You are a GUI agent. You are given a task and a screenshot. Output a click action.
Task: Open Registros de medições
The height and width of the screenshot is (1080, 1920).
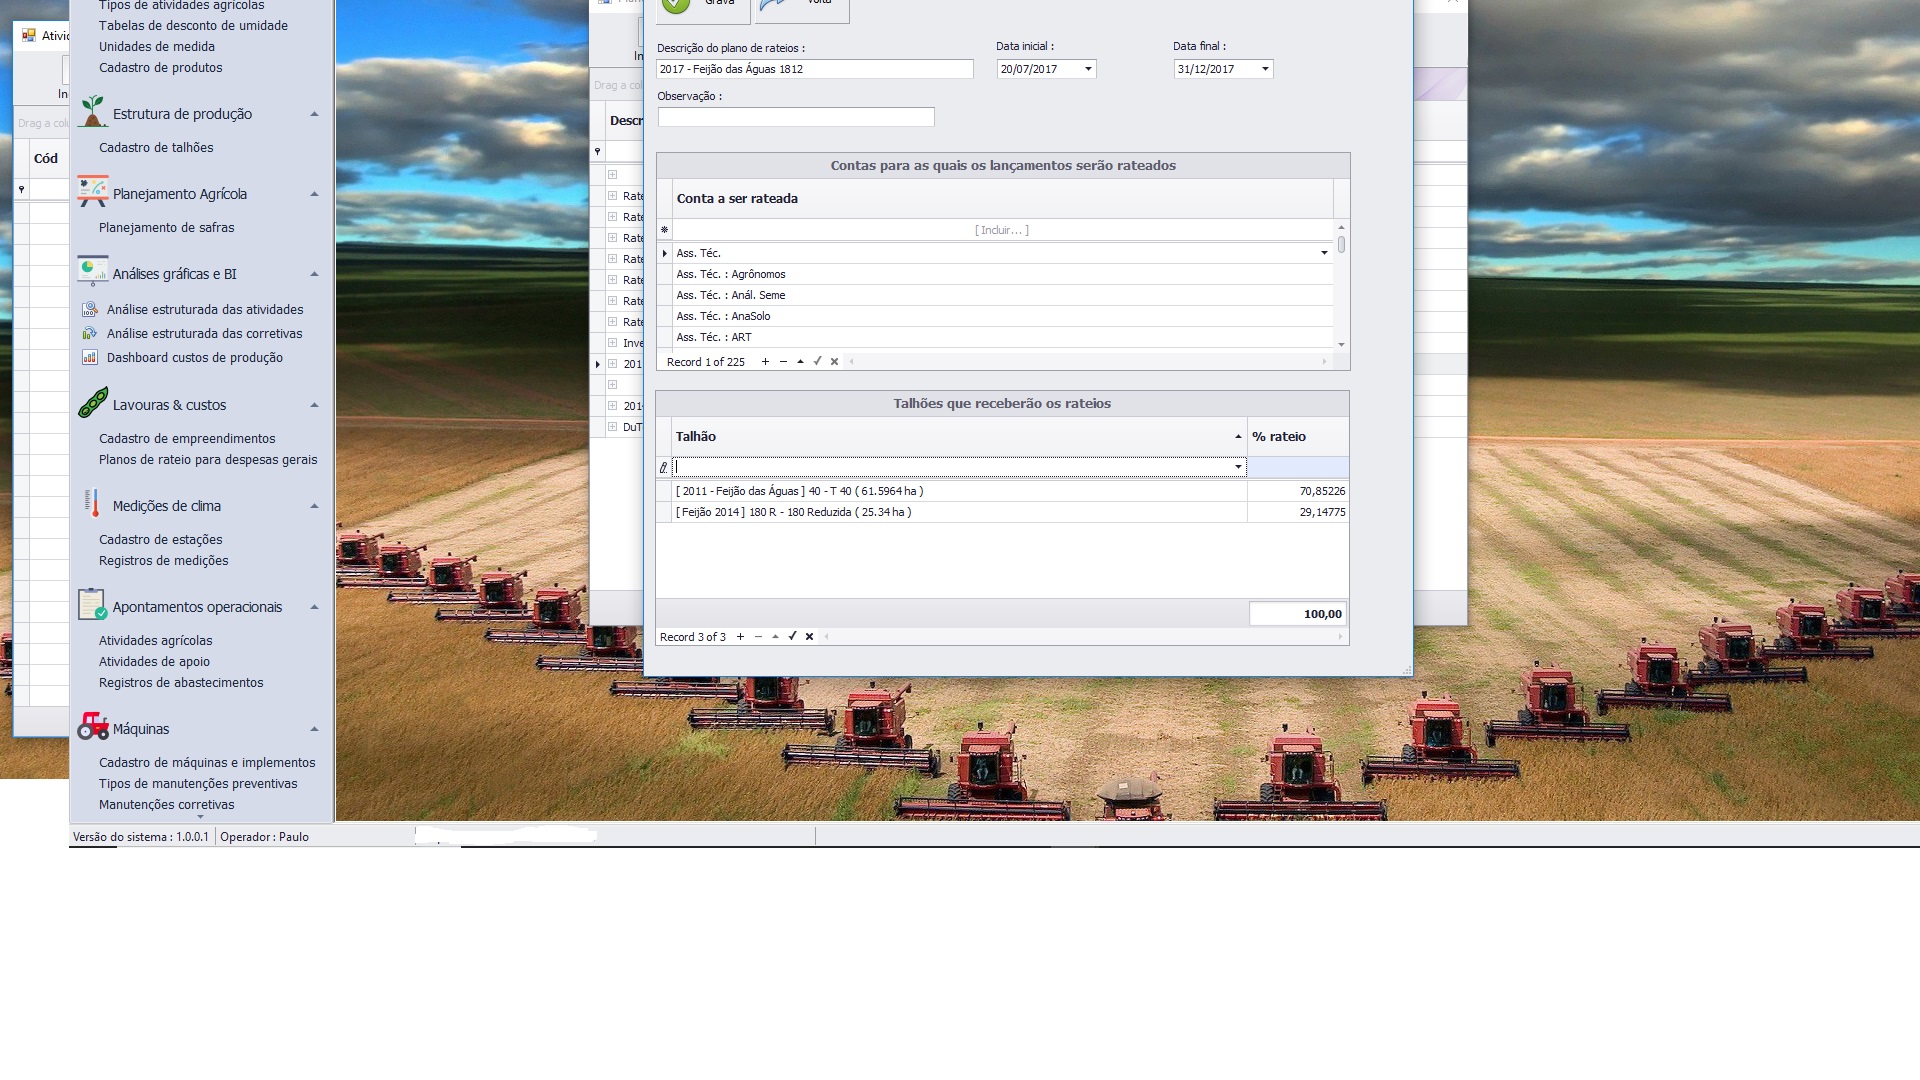point(163,561)
